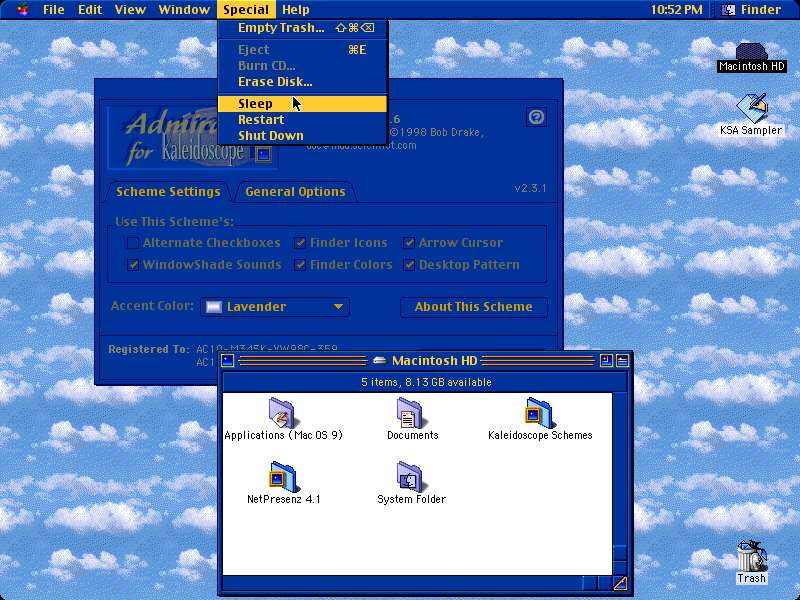Click the menu bar clock showing 10:52 PM
This screenshot has width=800, height=600.
point(677,10)
